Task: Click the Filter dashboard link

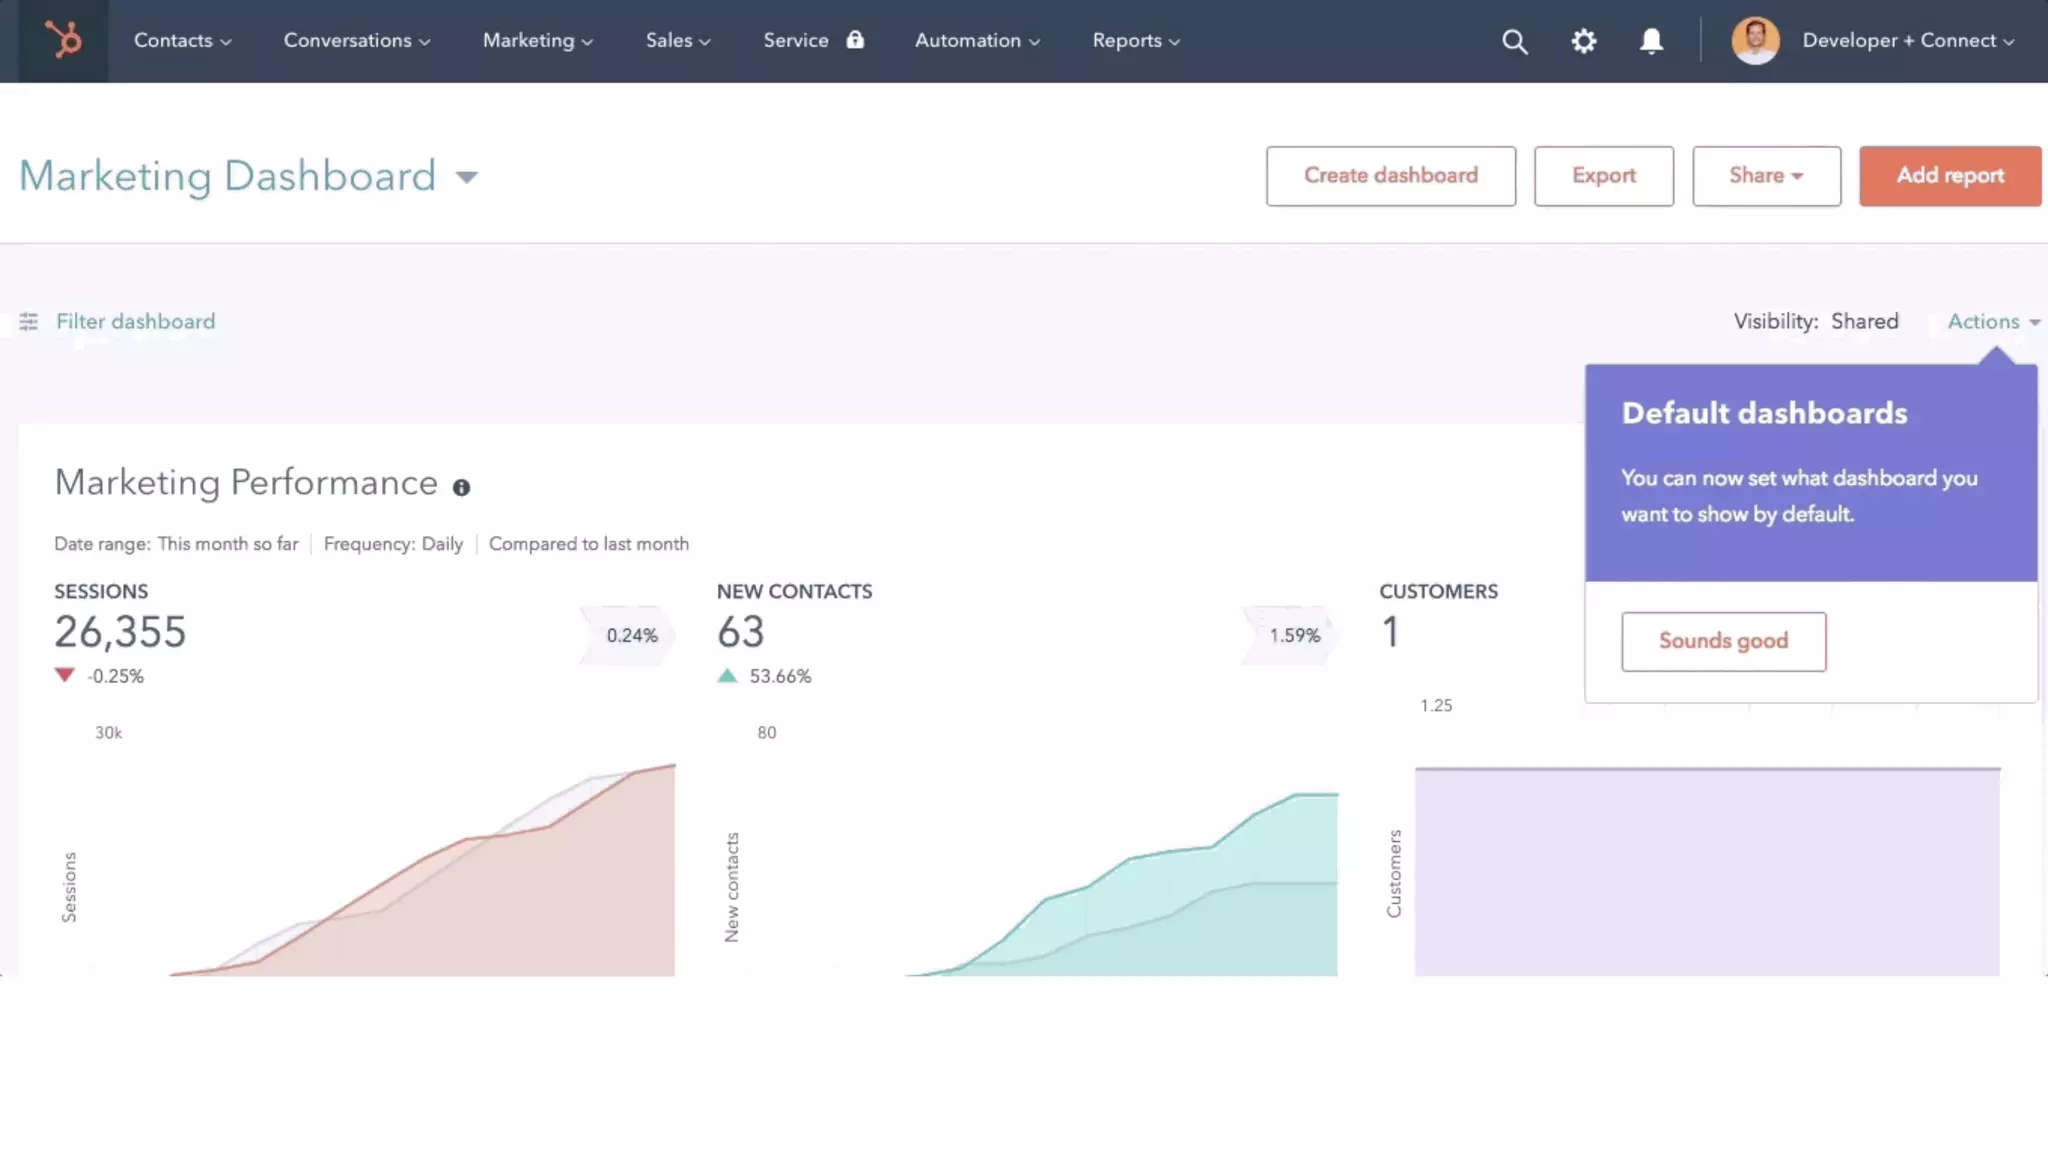Action: coord(135,321)
